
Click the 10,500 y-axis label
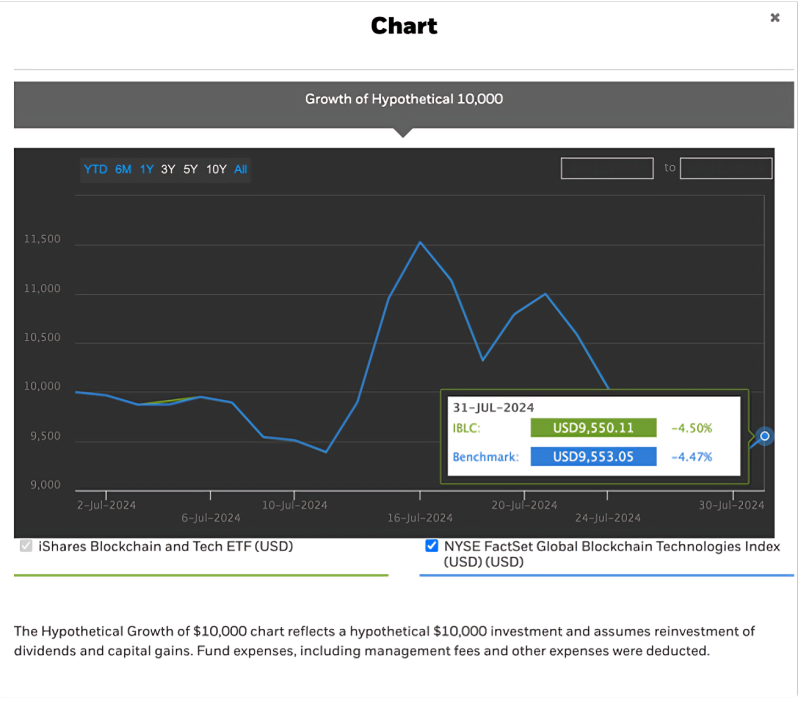[42, 338]
